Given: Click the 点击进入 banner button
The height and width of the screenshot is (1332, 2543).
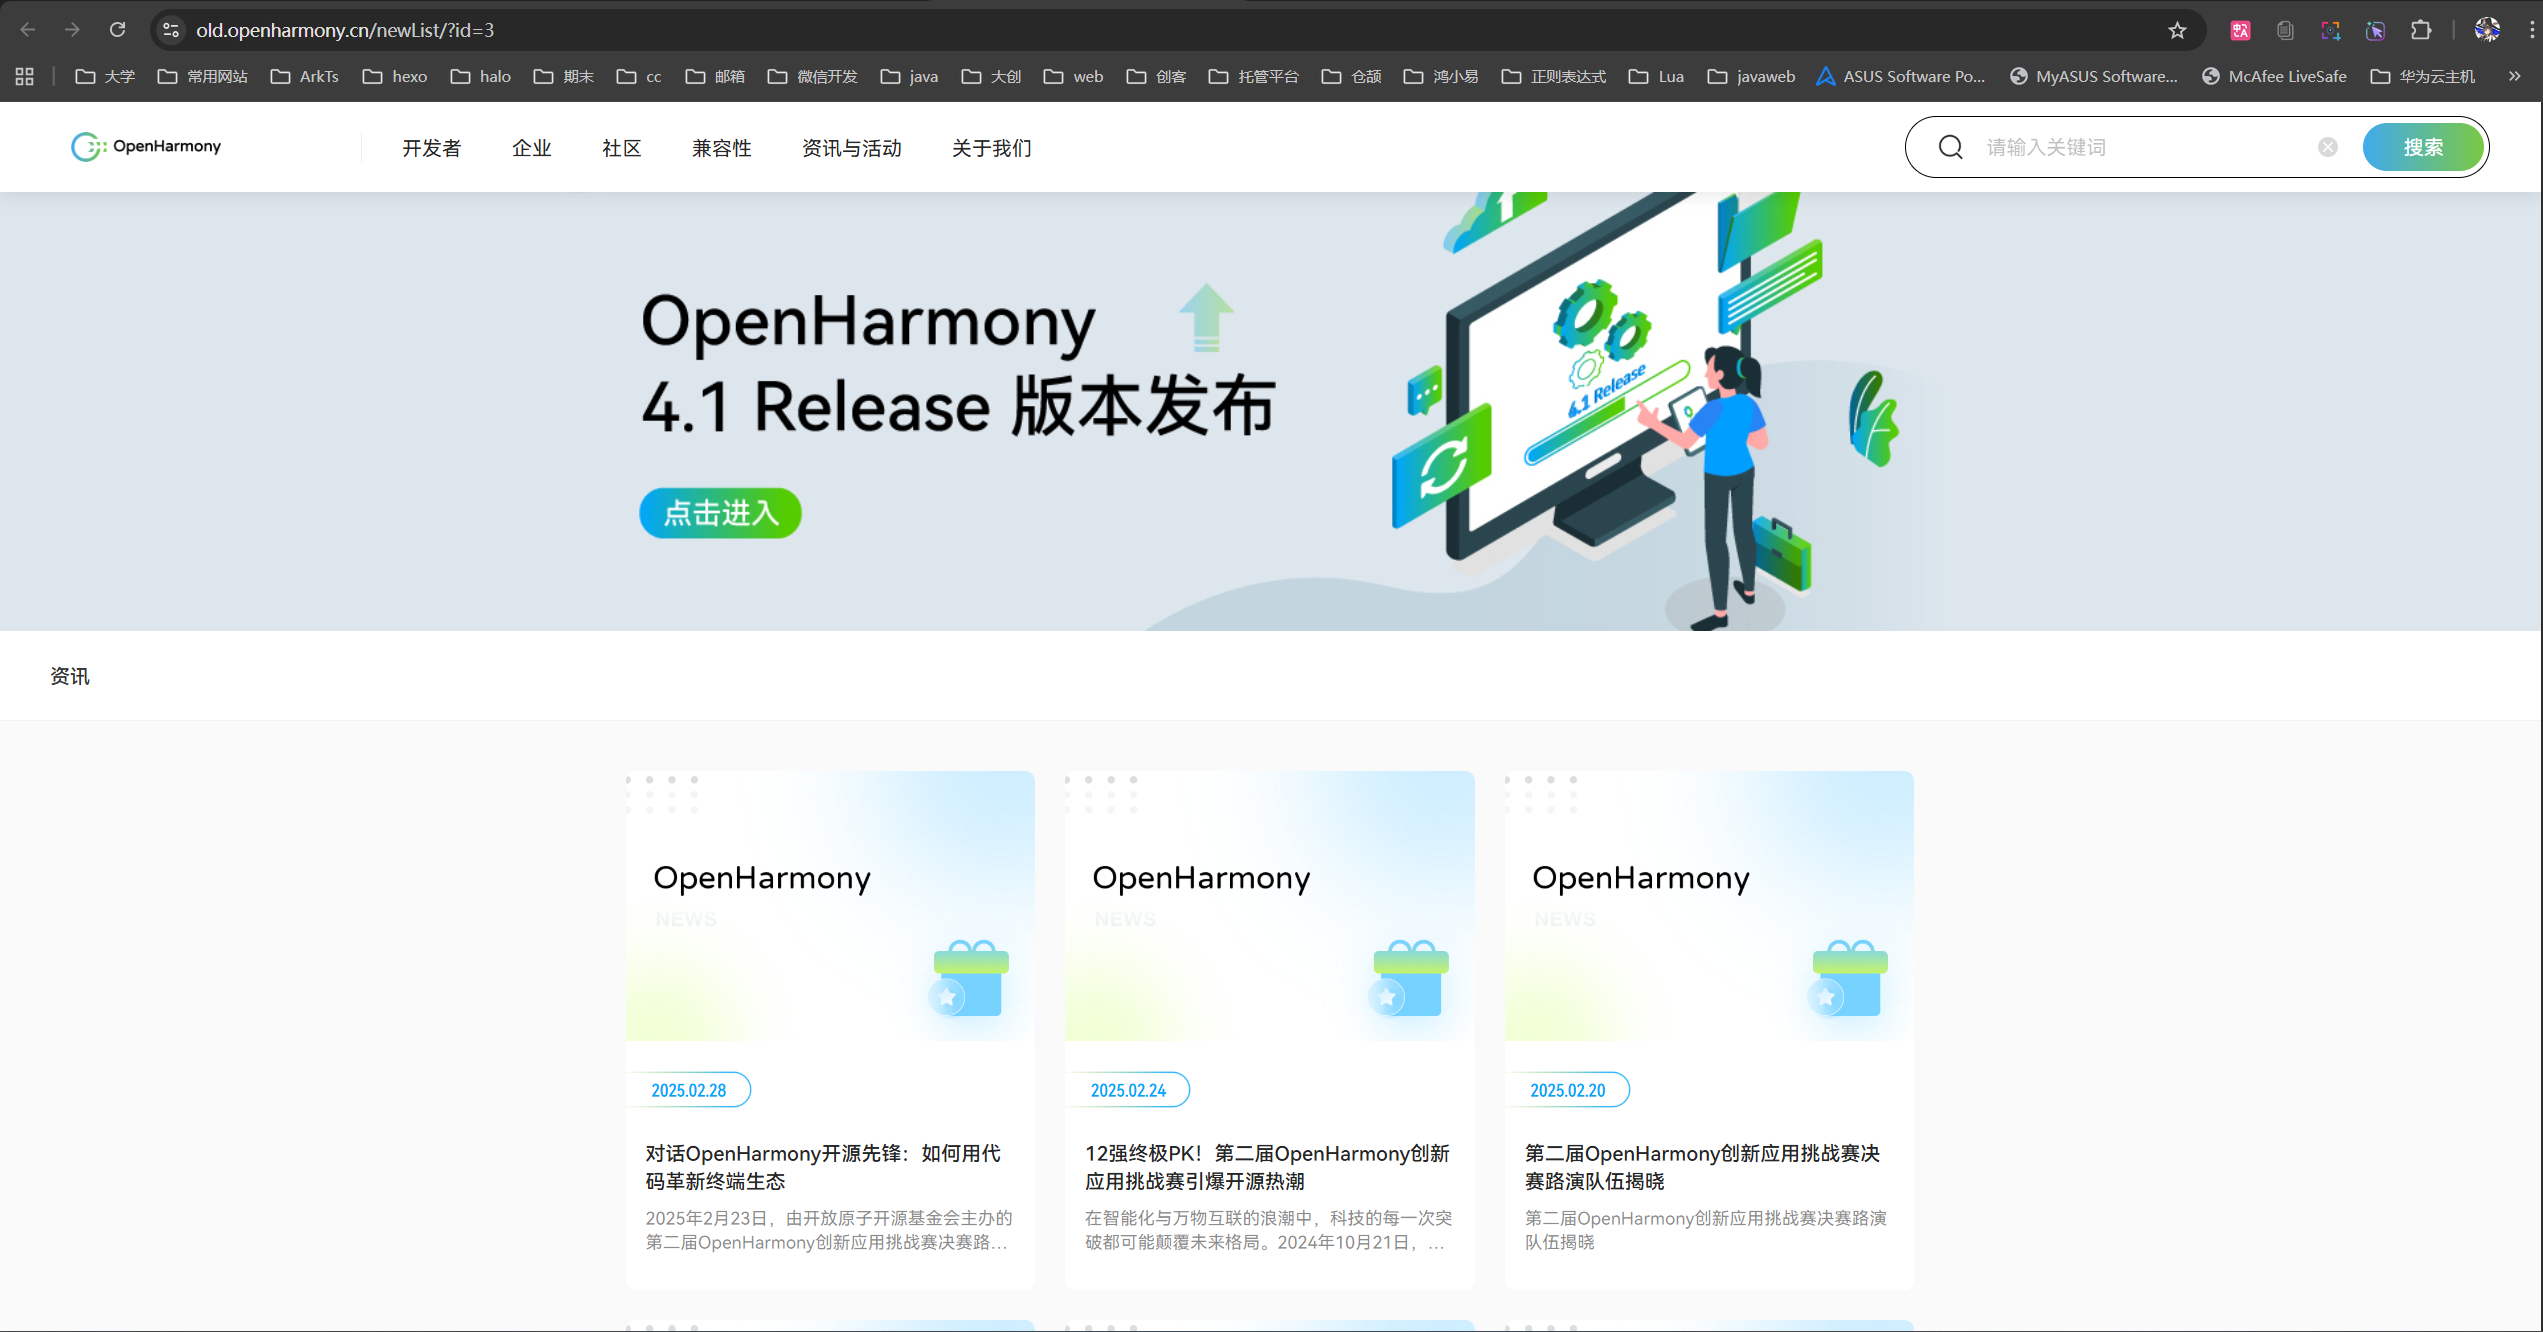Looking at the screenshot, I should click(720, 513).
